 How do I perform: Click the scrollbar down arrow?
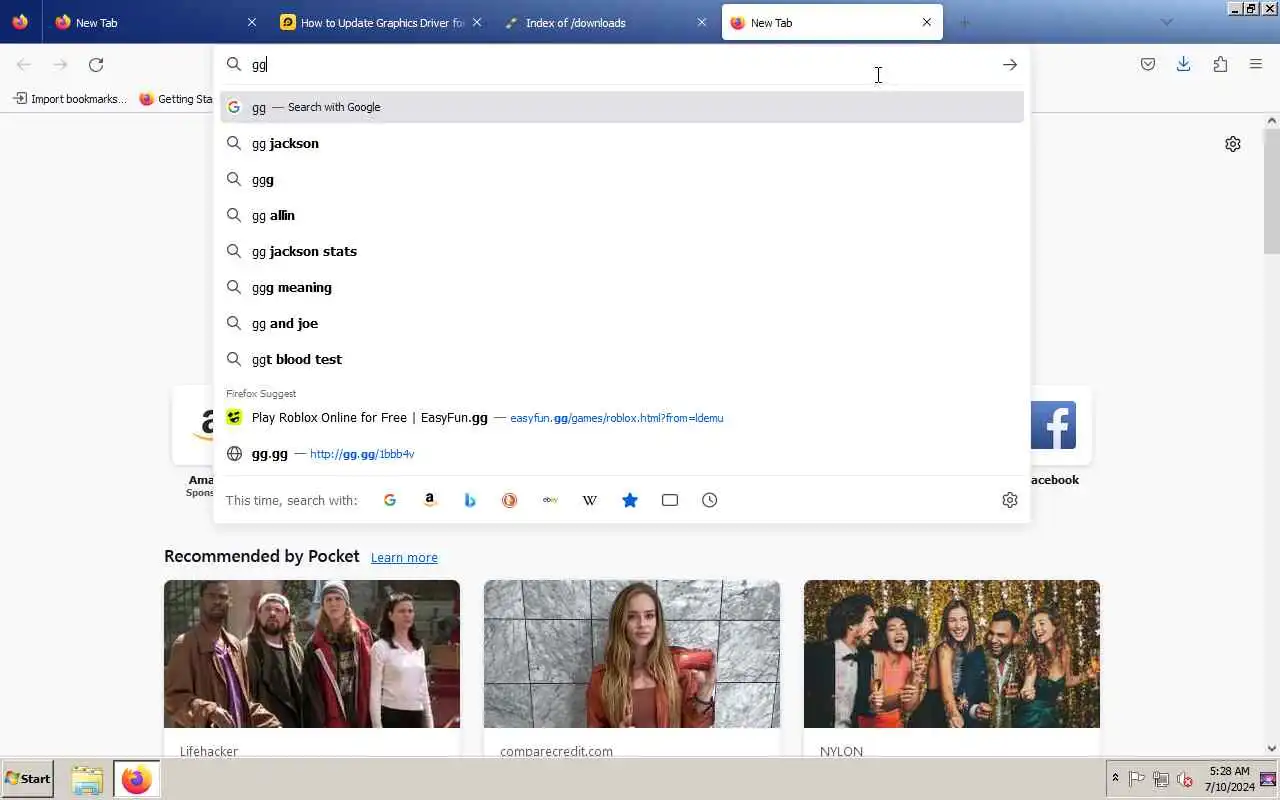[x=1272, y=748]
